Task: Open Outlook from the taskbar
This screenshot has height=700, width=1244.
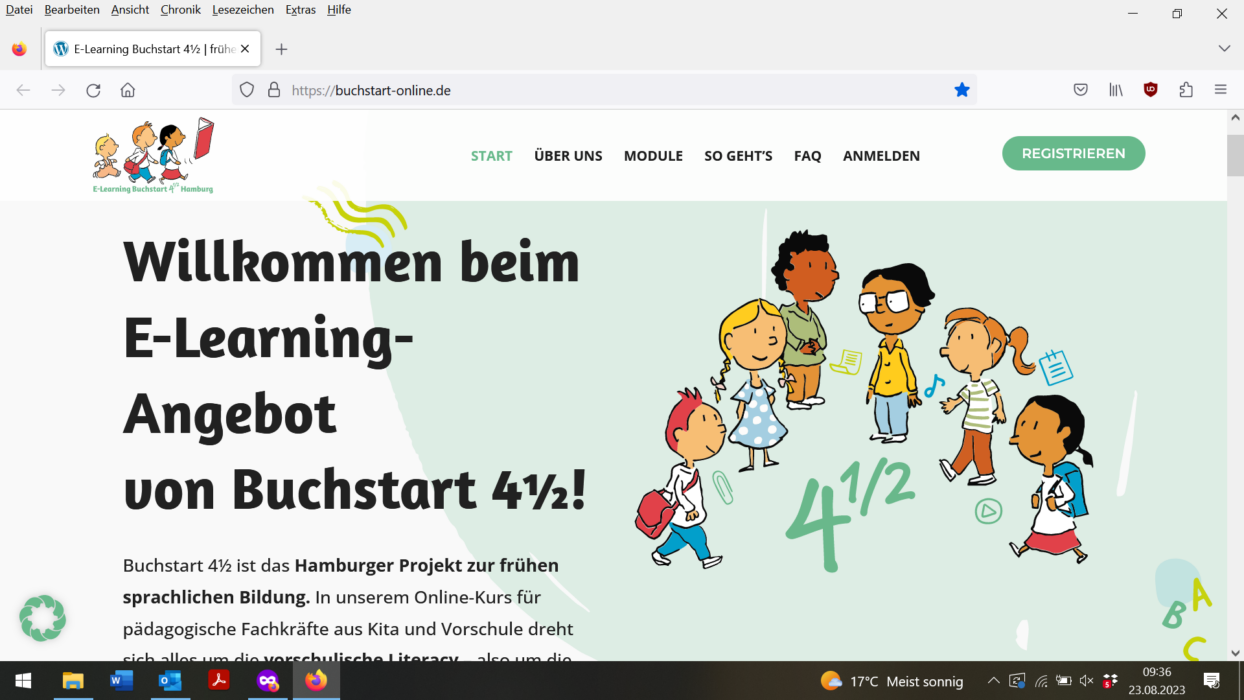Action: click(x=170, y=681)
